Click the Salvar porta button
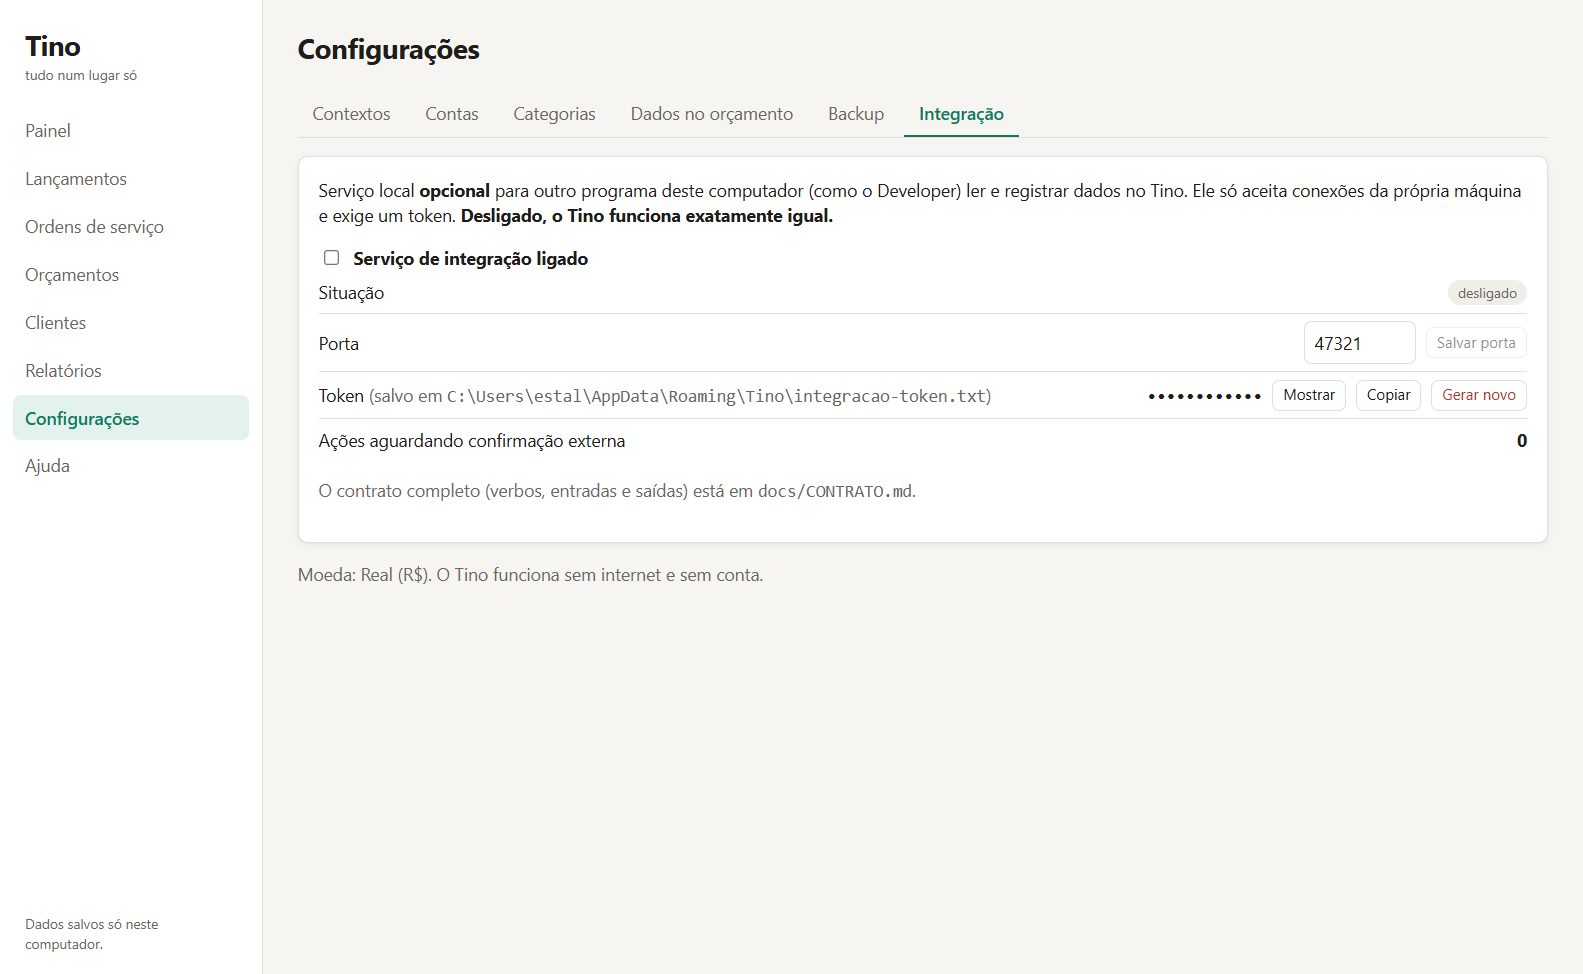 [1476, 343]
